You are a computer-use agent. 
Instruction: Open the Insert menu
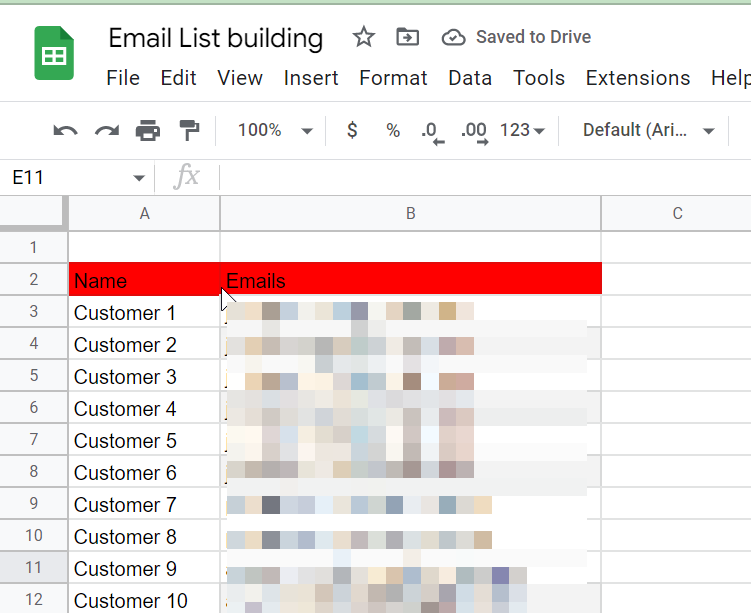pos(311,78)
